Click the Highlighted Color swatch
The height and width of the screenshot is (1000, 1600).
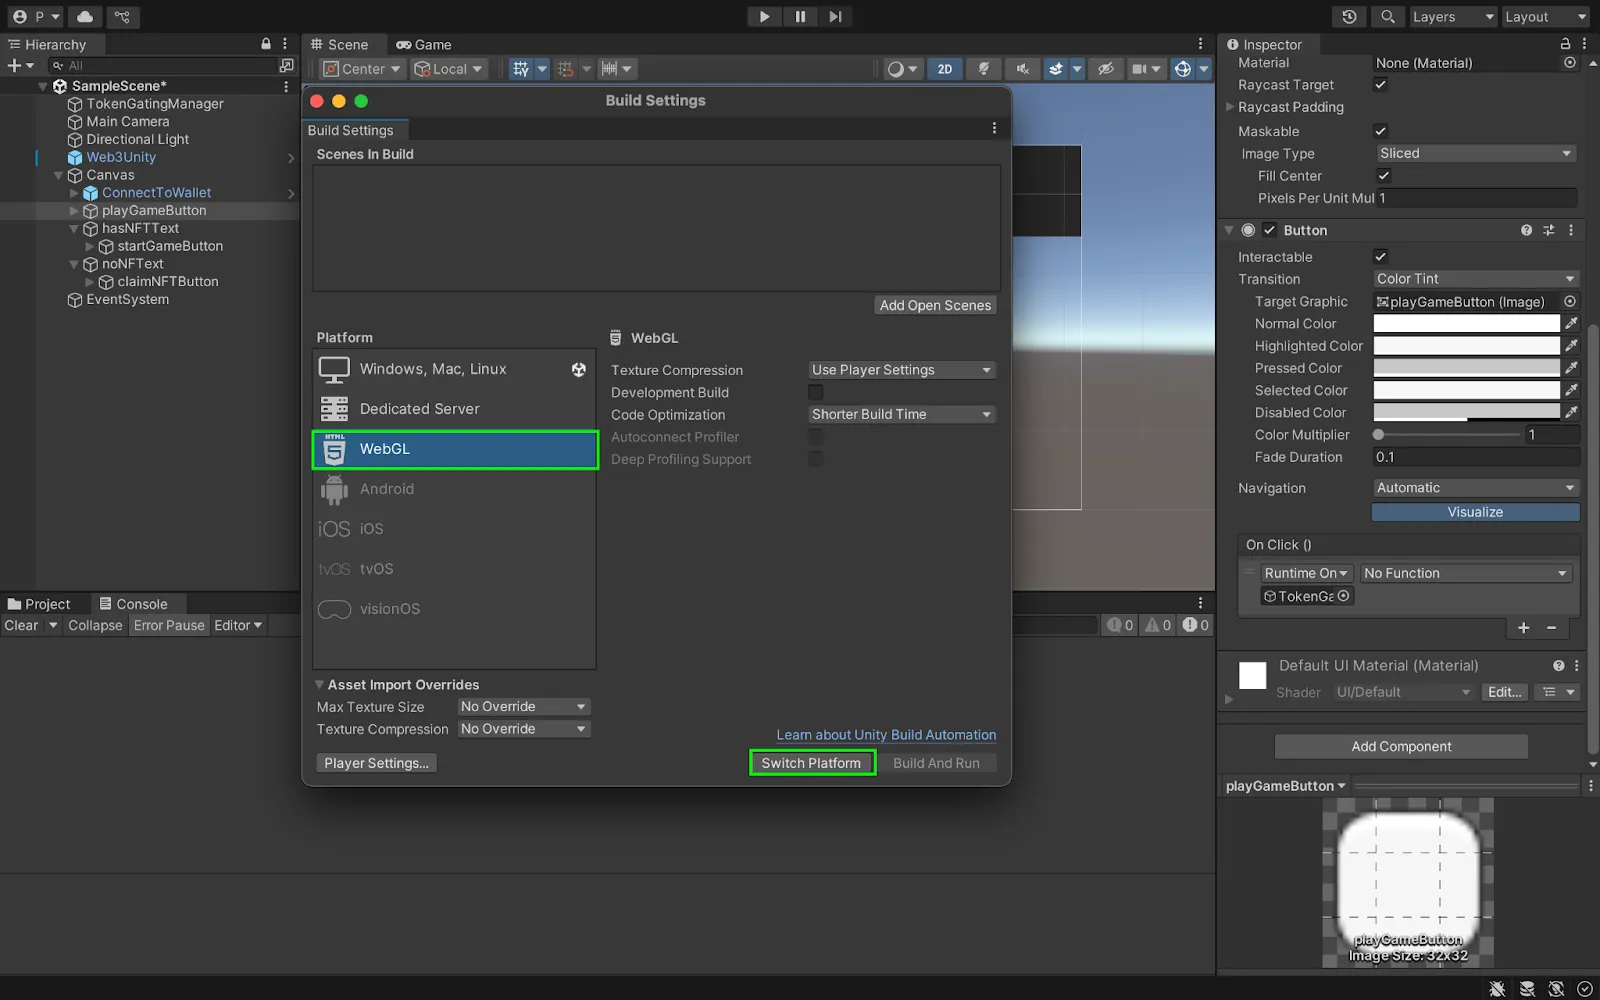(1465, 346)
